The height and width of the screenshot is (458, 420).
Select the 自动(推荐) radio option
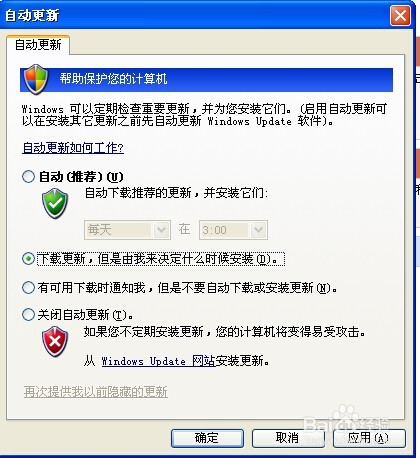pyautogui.click(x=28, y=176)
